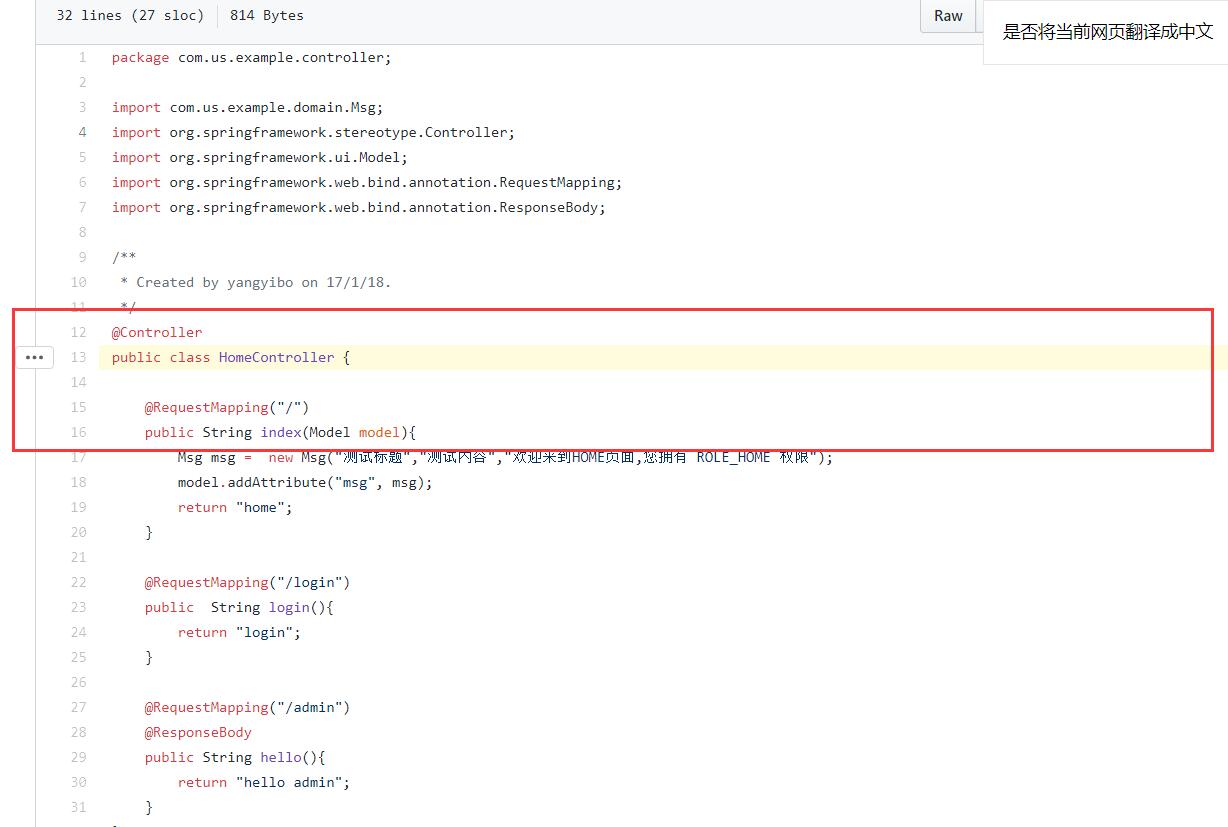Click the @ResponseBody annotation
Screen dimensions: 1228x827
pyautogui.click(x=198, y=733)
